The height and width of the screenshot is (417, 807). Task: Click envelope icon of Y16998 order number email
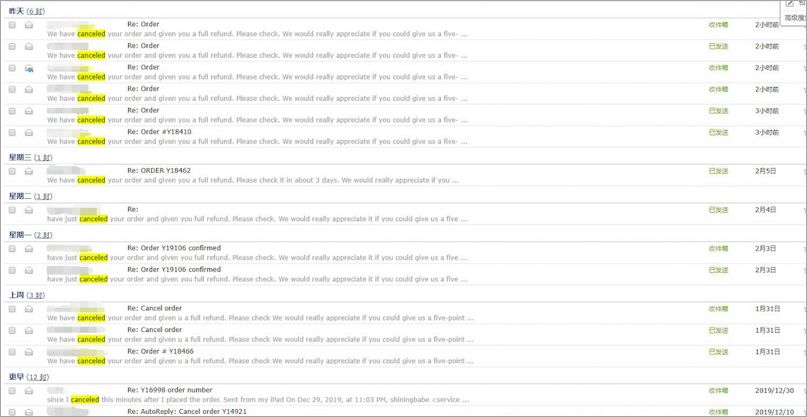[x=30, y=390]
